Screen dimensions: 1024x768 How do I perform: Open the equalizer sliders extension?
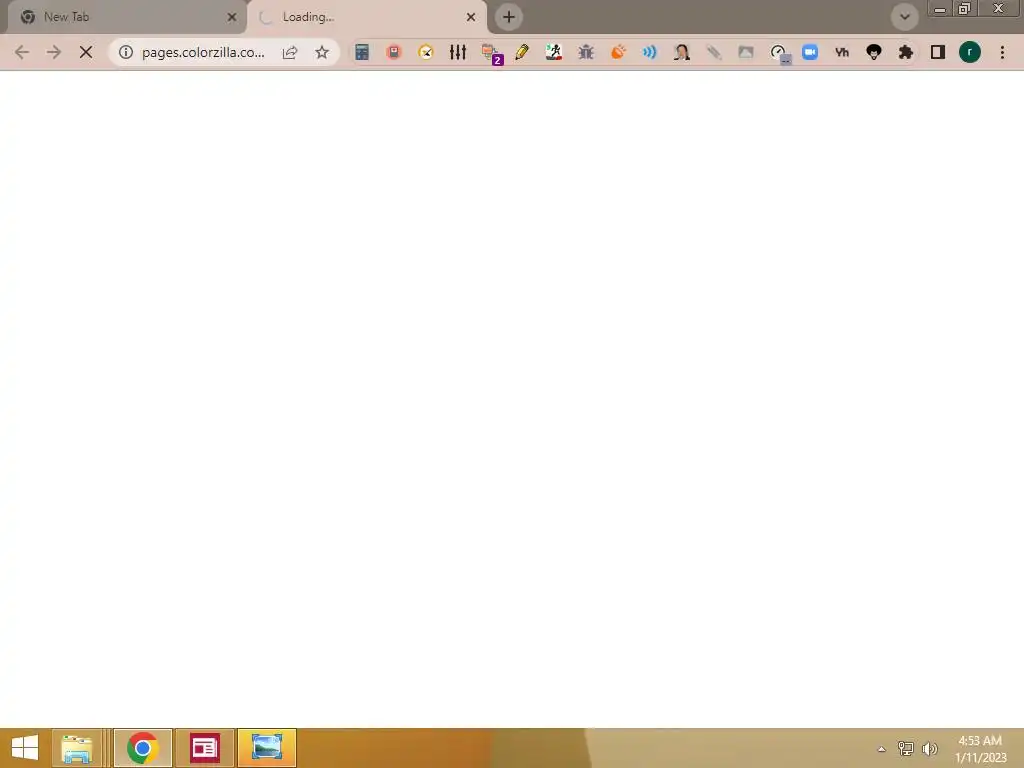tap(458, 52)
